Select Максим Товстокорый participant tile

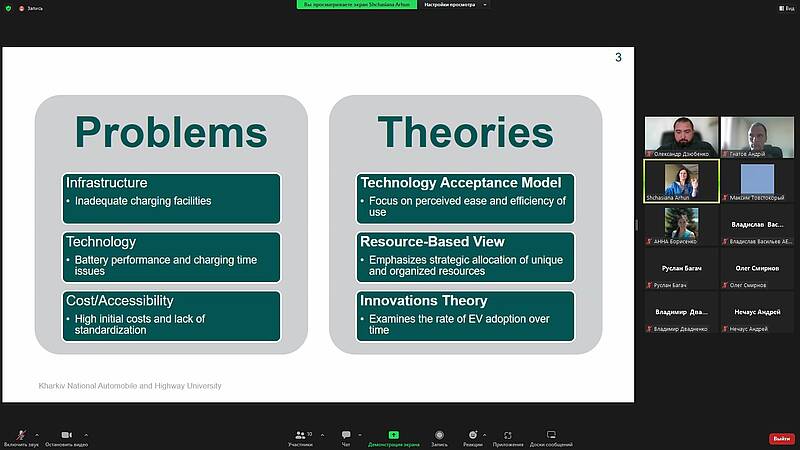757,181
